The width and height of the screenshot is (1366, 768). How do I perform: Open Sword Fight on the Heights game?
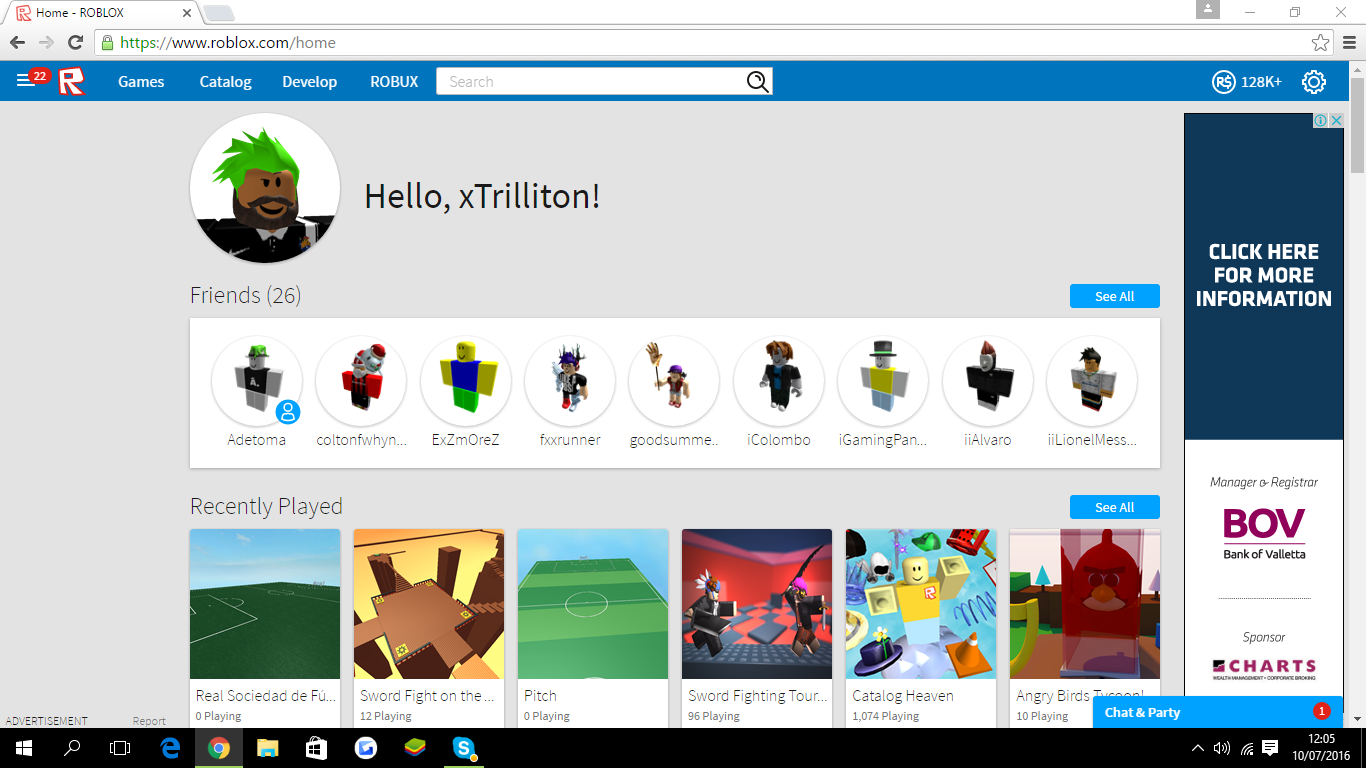(429, 604)
